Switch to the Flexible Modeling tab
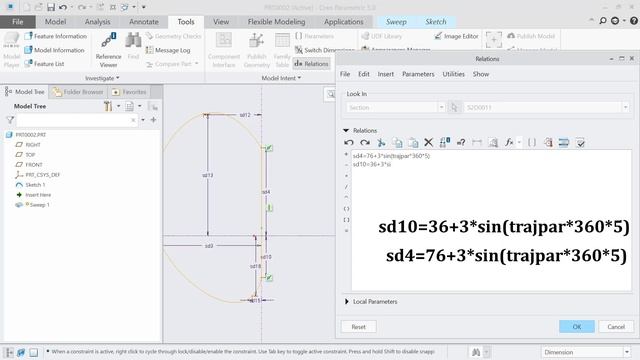The height and width of the screenshot is (360, 640). (276, 22)
